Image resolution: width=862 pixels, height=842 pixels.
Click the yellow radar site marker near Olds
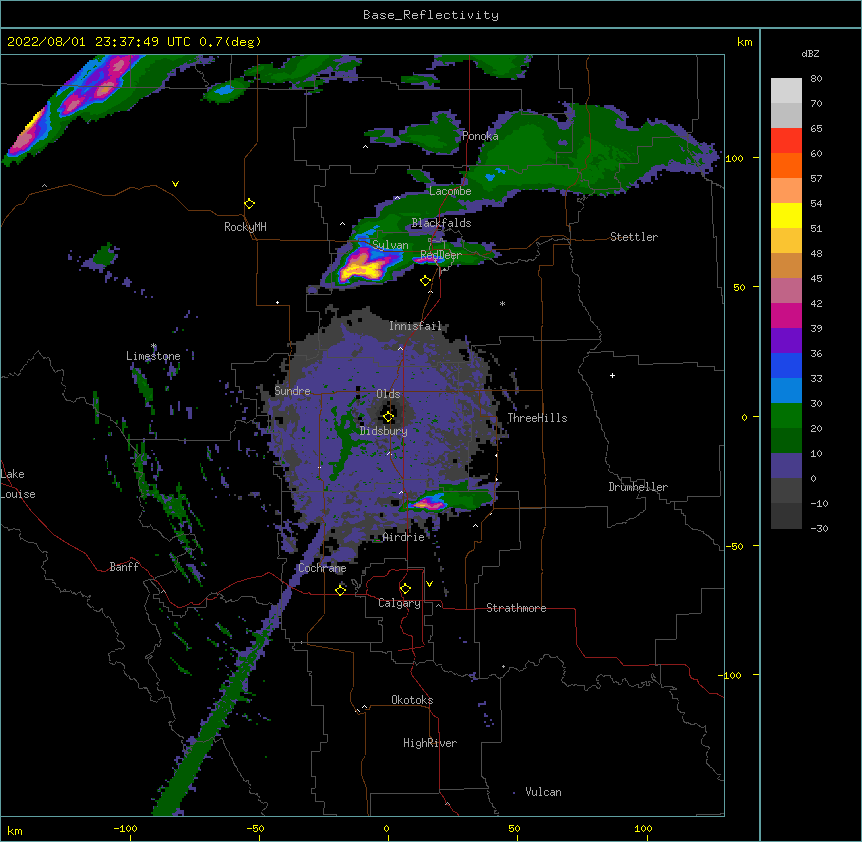point(388,416)
